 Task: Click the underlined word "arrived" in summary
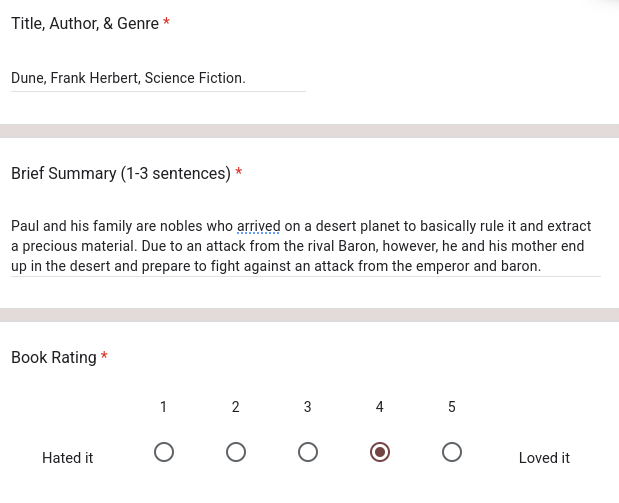(258, 226)
